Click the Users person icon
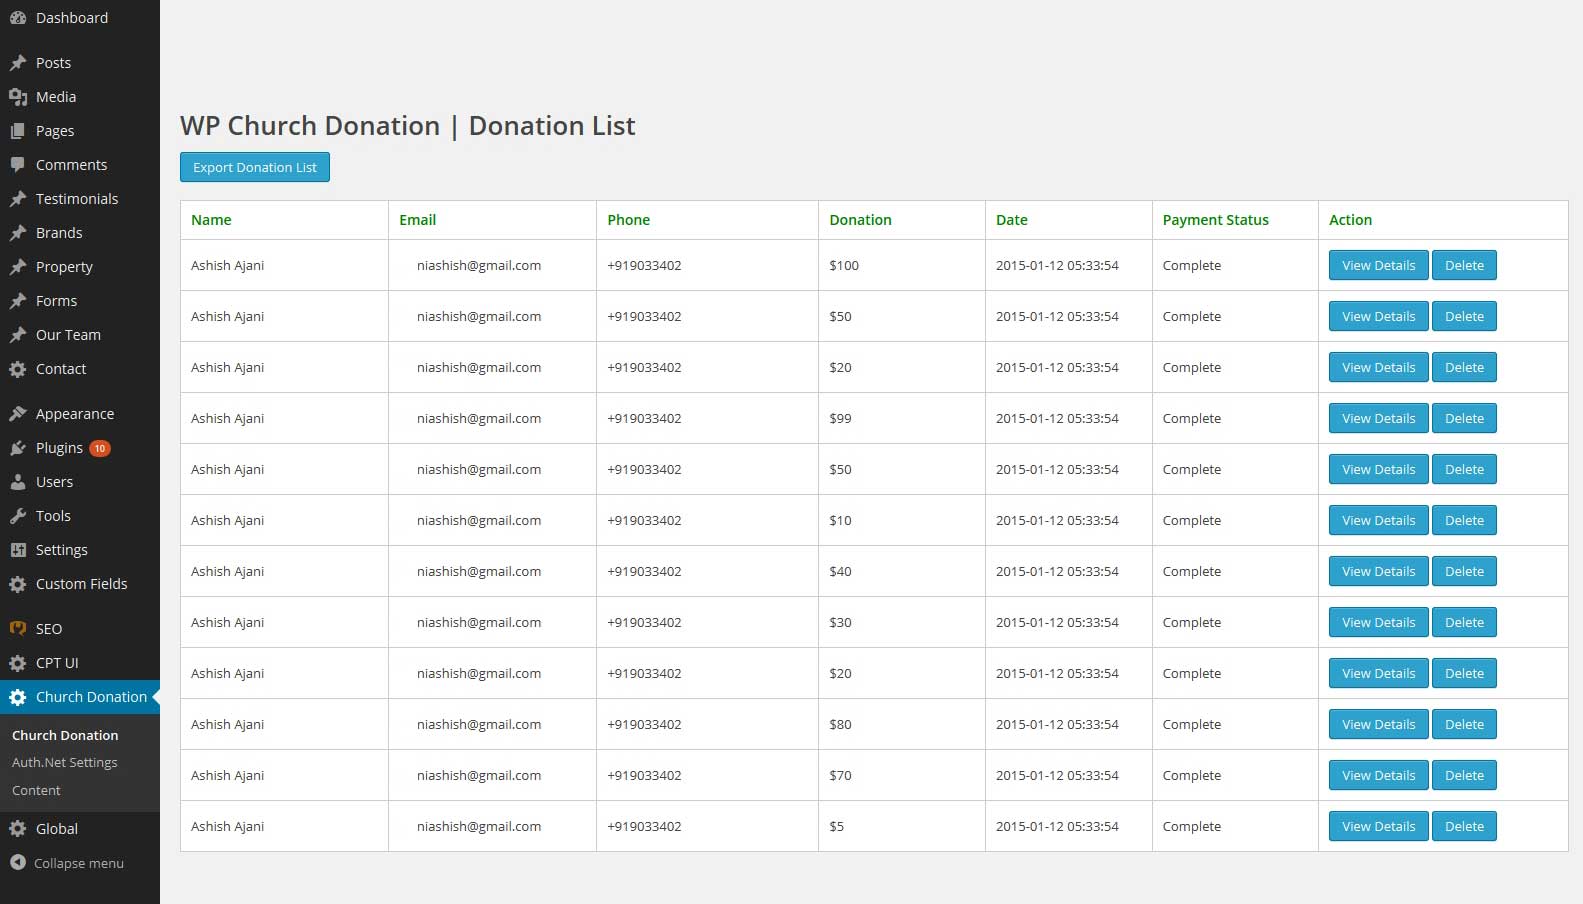Screen dimensions: 1583x904 coord(18,482)
